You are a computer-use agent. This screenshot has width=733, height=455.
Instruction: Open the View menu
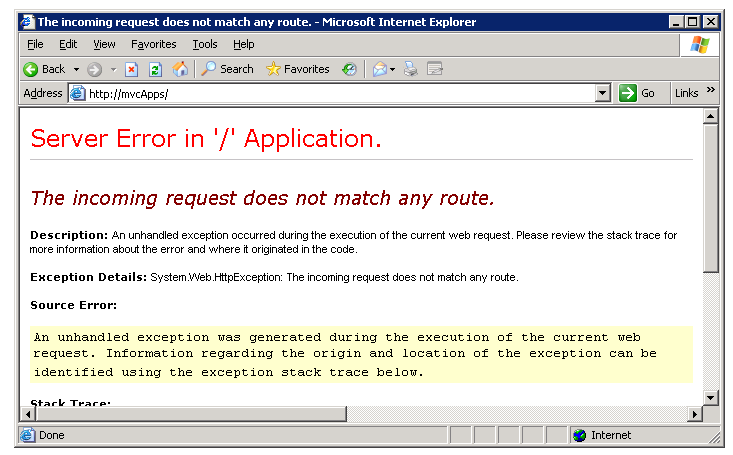coord(104,44)
